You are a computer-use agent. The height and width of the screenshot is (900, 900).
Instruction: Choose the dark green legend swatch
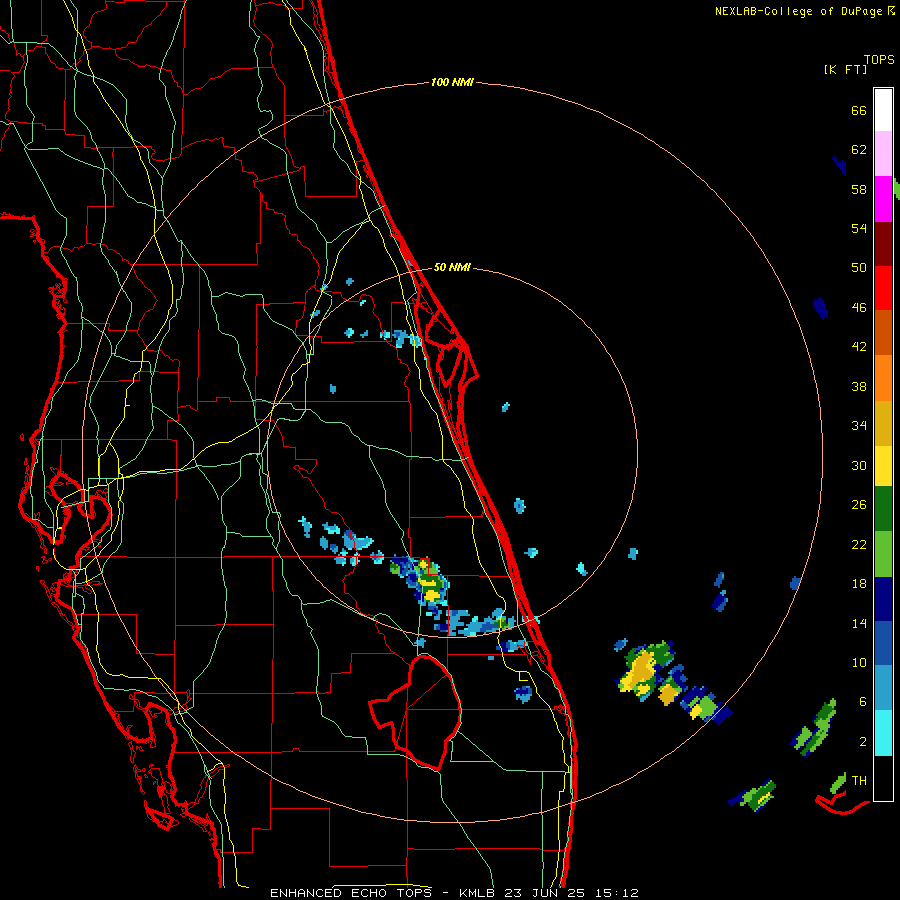(x=883, y=509)
